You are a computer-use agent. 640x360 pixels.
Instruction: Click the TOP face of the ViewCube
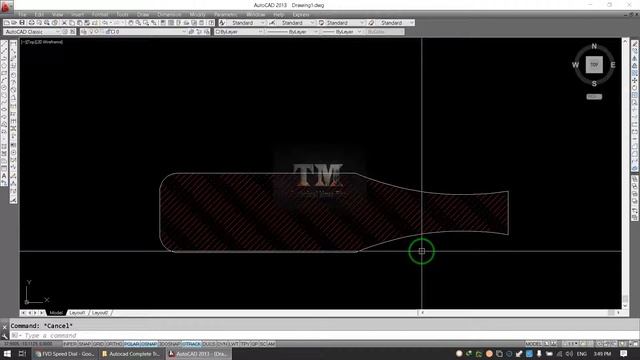[x=594, y=65]
